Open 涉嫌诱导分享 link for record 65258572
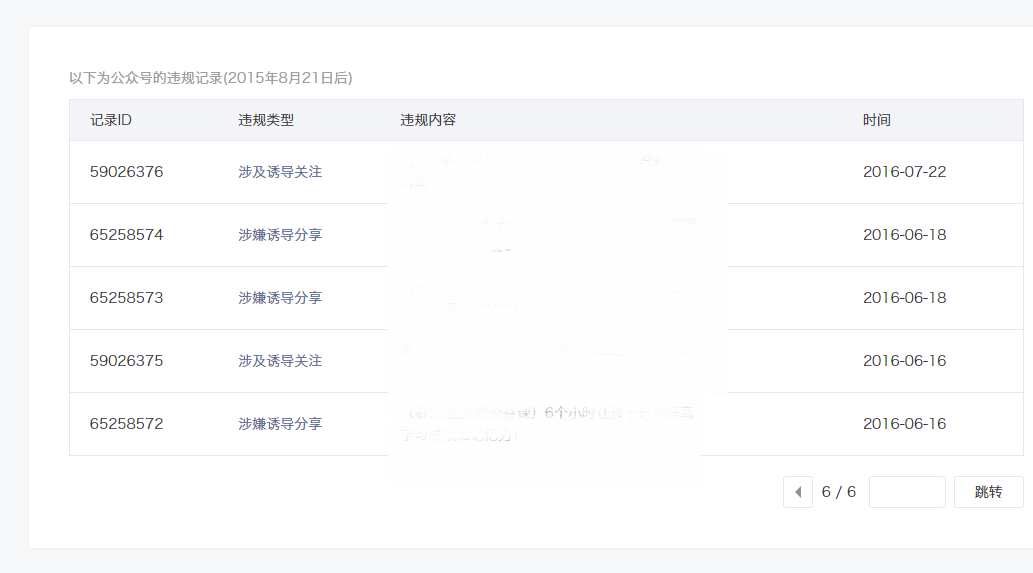This screenshot has height=573, width=1033. pyautogui.click(x=280, y=424)
